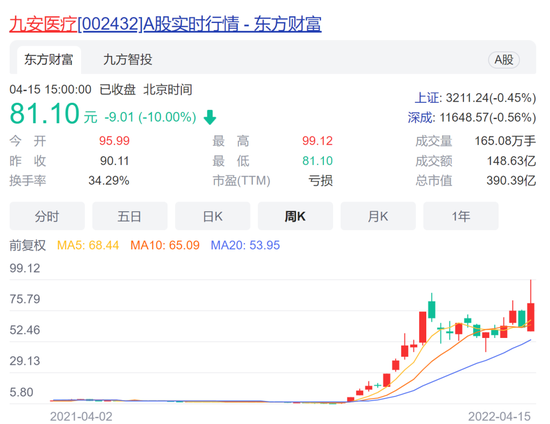Click the chart start date 2021-04-02

(81, 417)
